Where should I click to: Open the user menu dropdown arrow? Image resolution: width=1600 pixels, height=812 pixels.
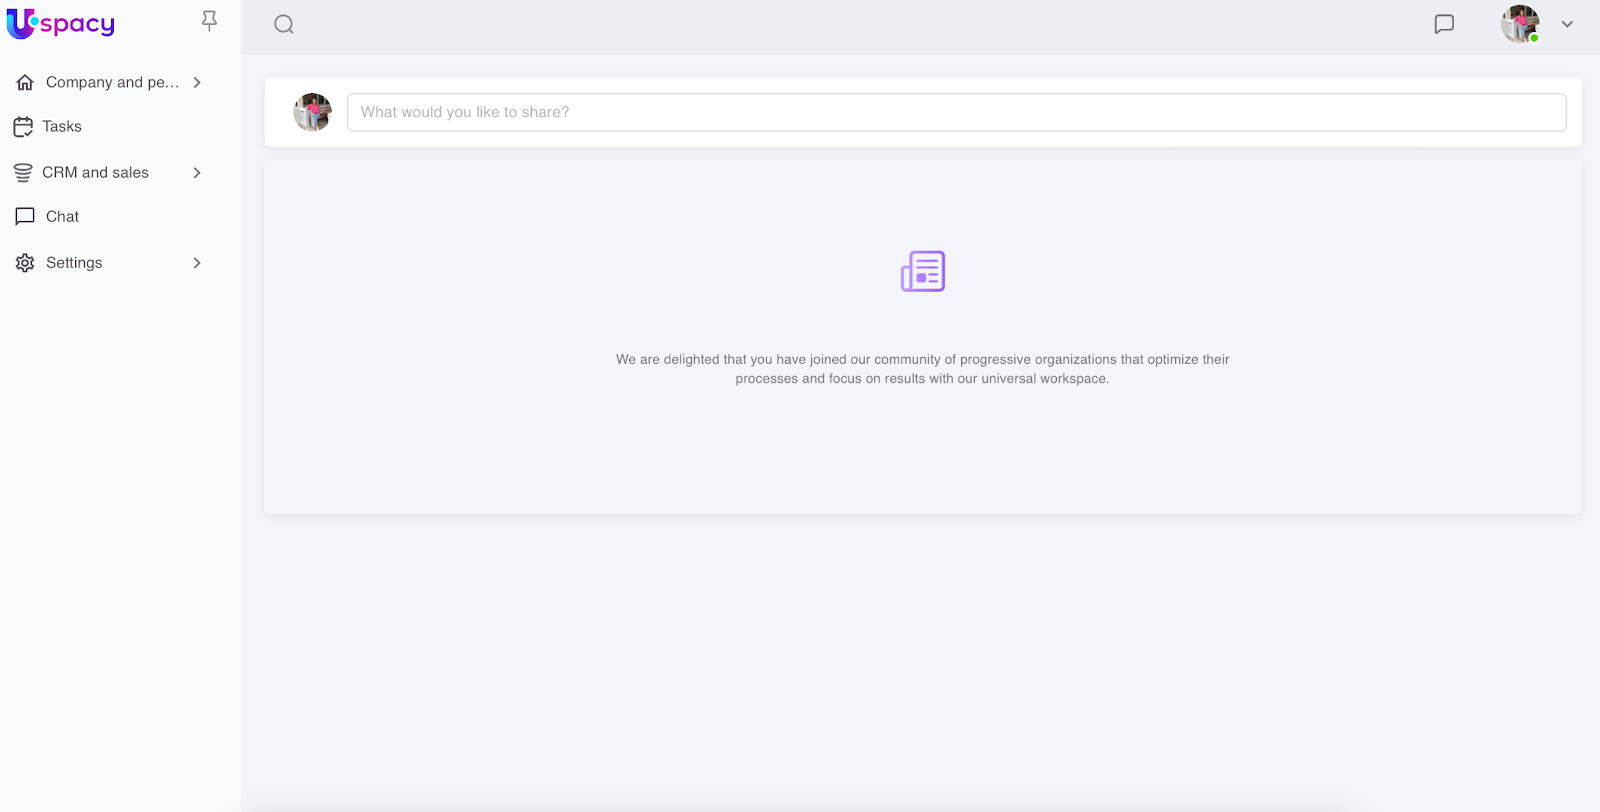point(1567,24)
